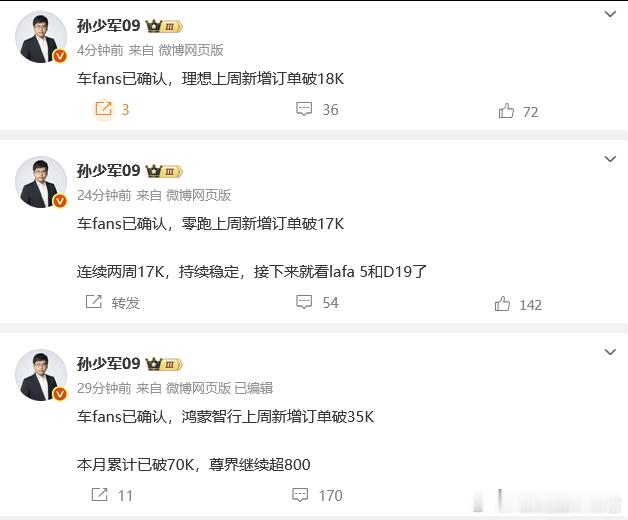Repost the 理想 18K orders post

tap(112, 109)
